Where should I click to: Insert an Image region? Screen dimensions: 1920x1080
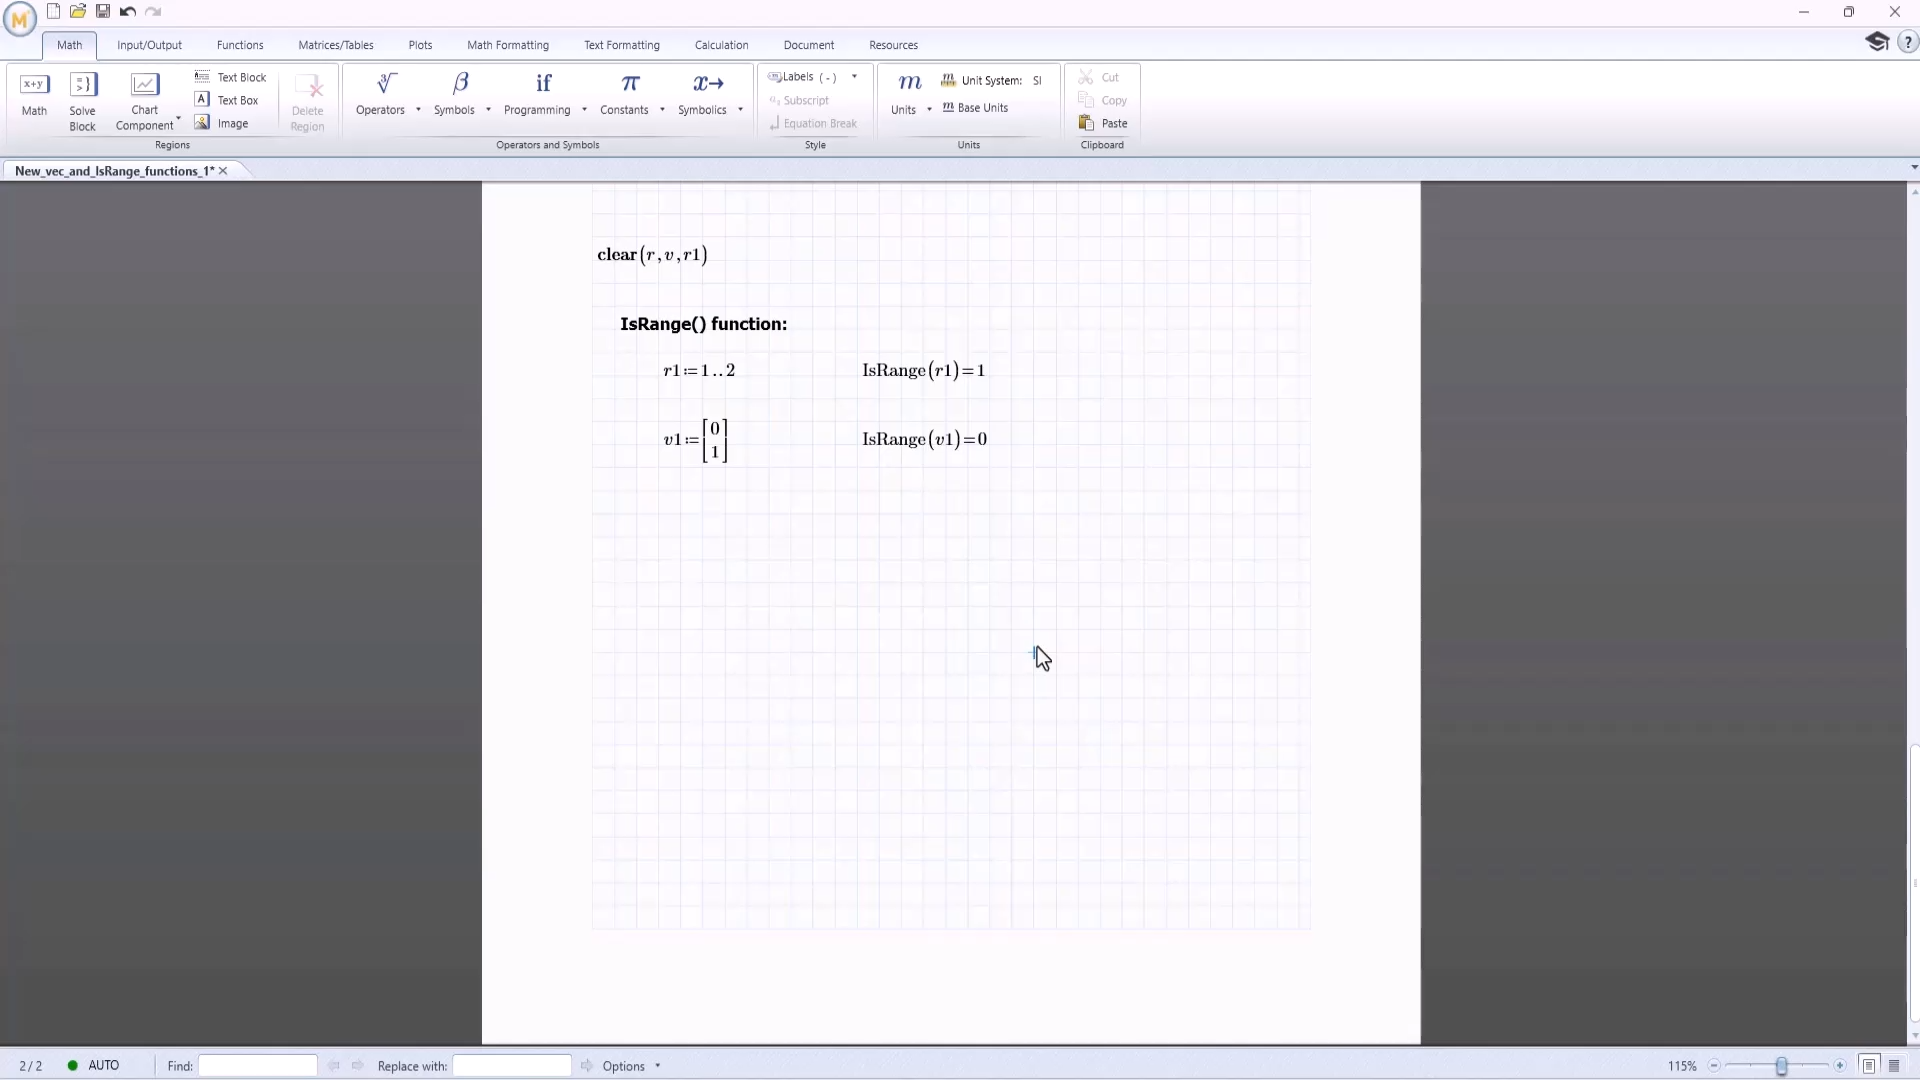click(x=222, y=123)
